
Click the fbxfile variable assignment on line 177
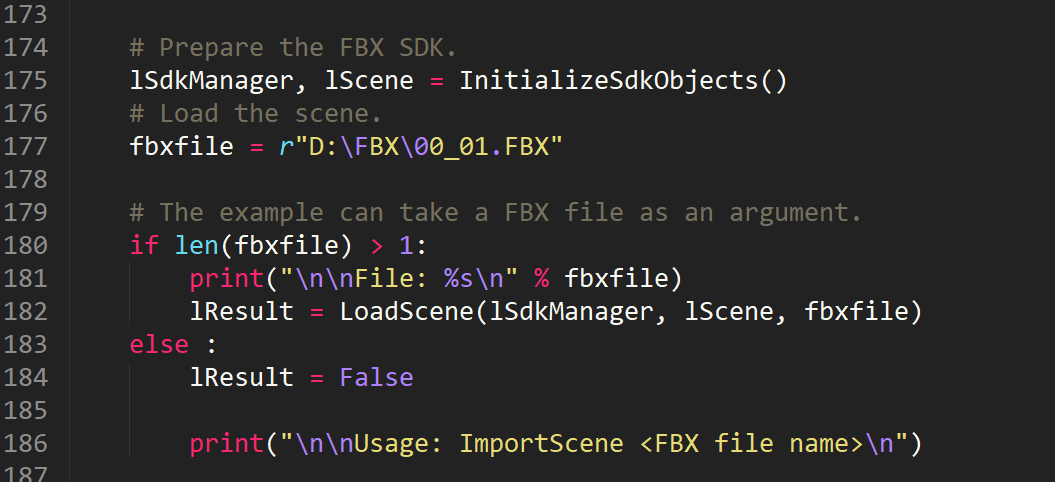(182, 147)
